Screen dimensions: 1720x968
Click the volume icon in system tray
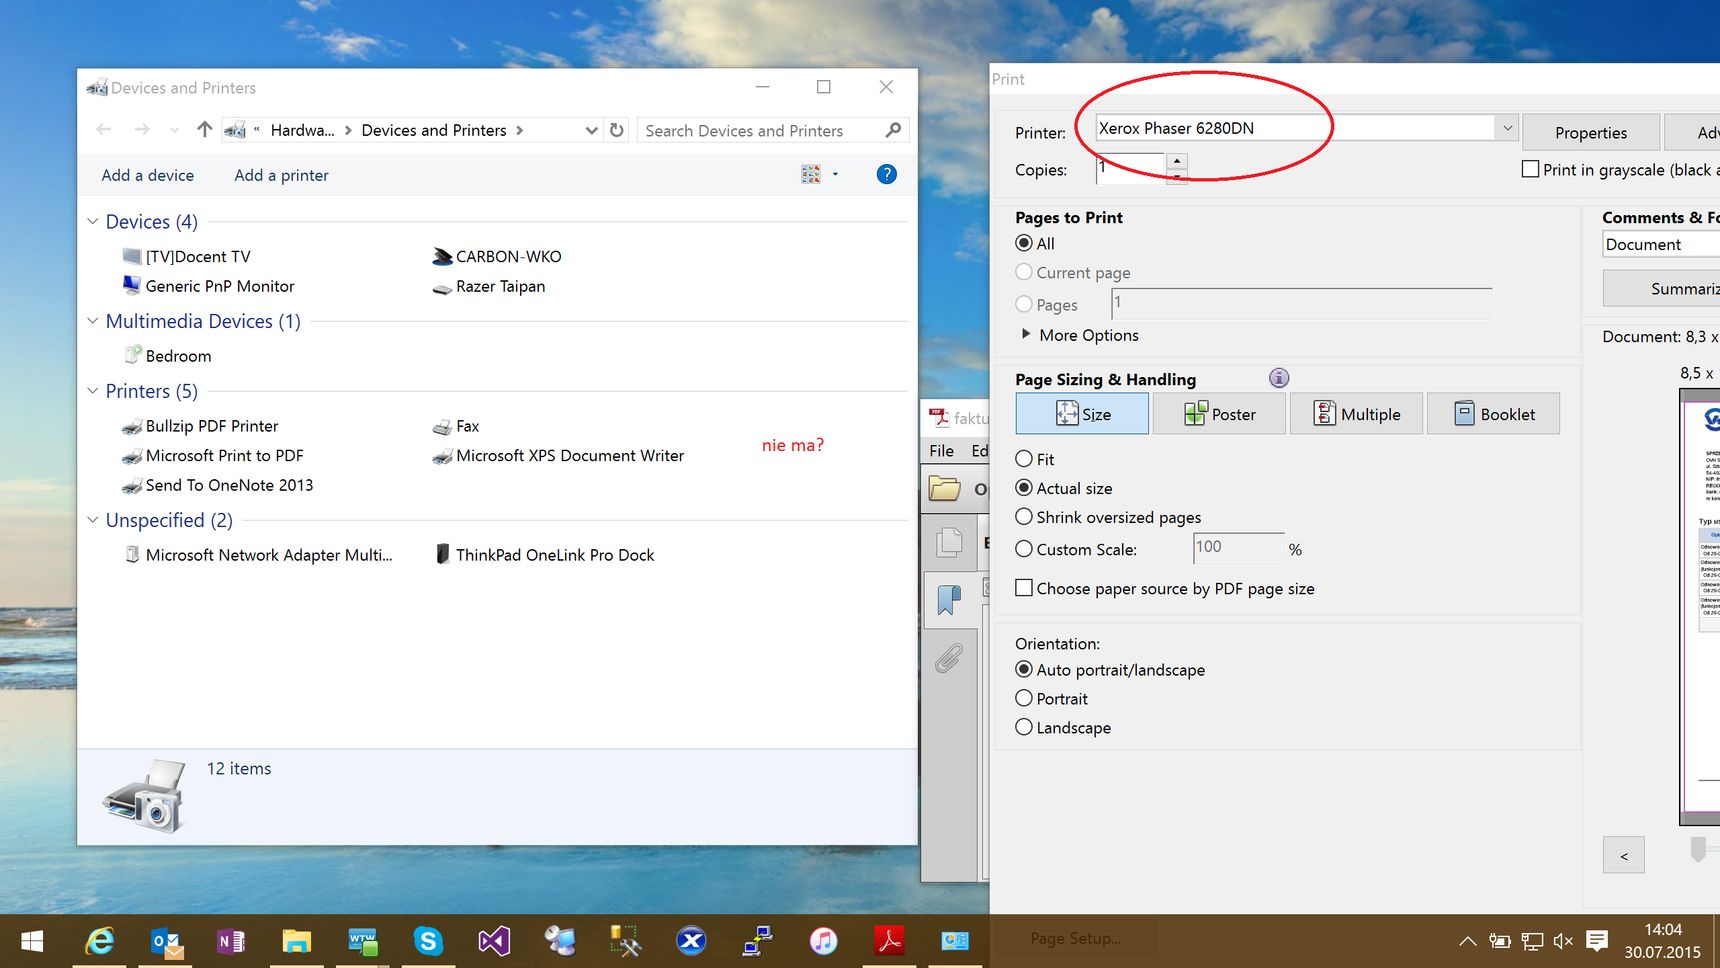(x=1563, y=941)
